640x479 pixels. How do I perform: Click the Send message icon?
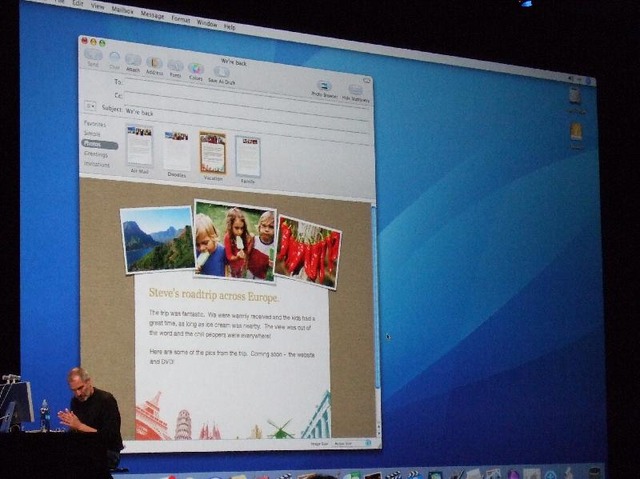[93, 56]
